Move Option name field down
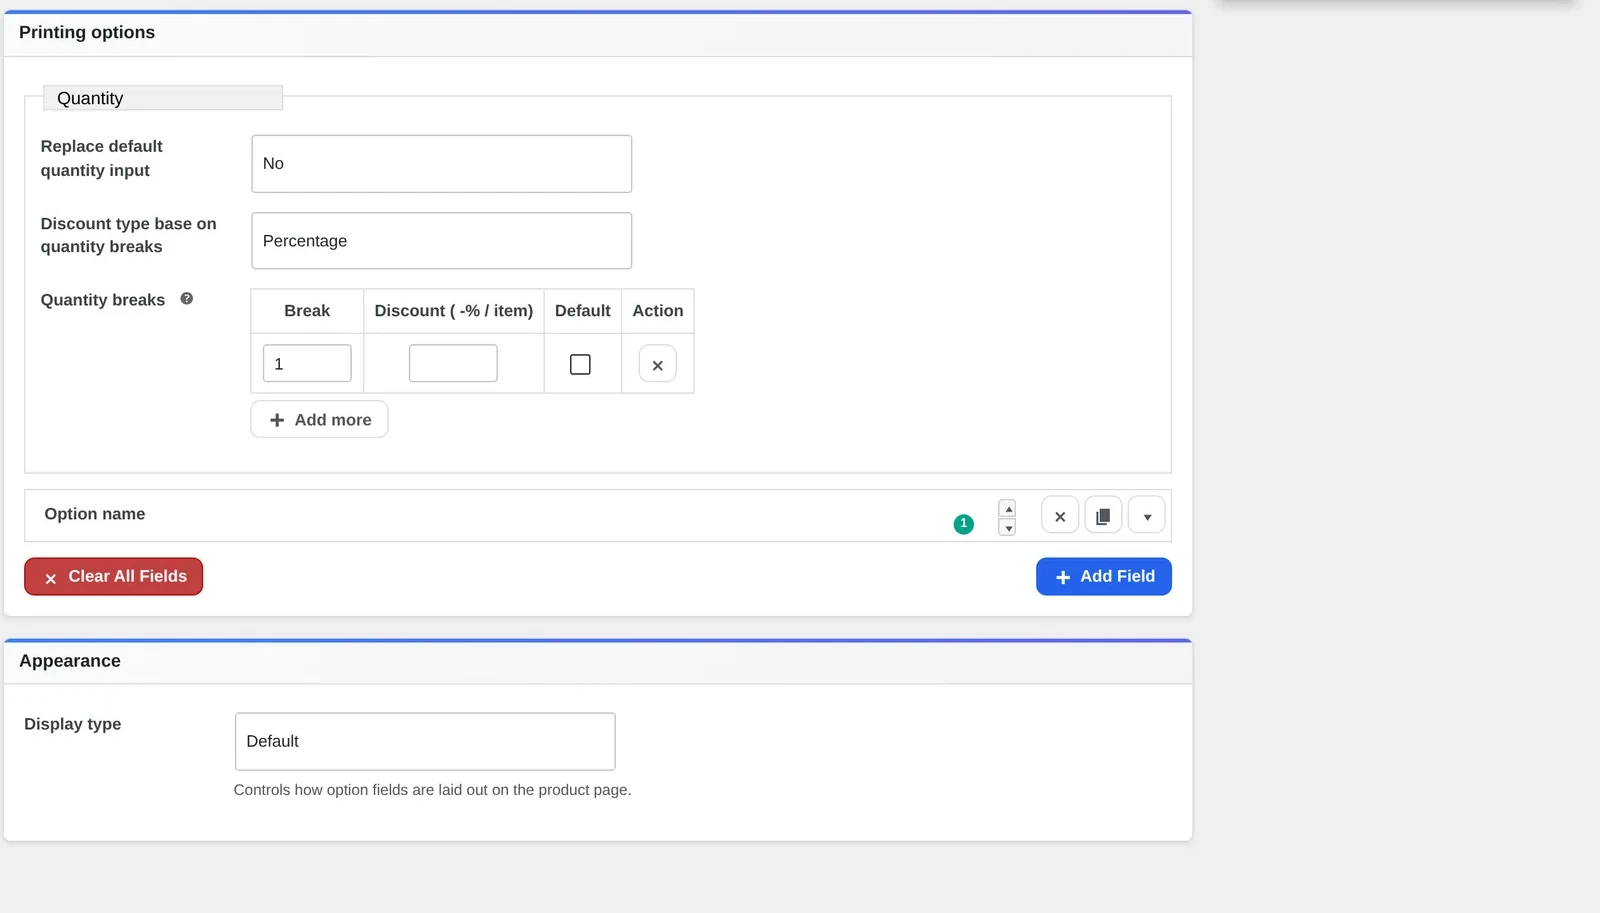Screen dimensions: 1600x913 click(1008, 527)
